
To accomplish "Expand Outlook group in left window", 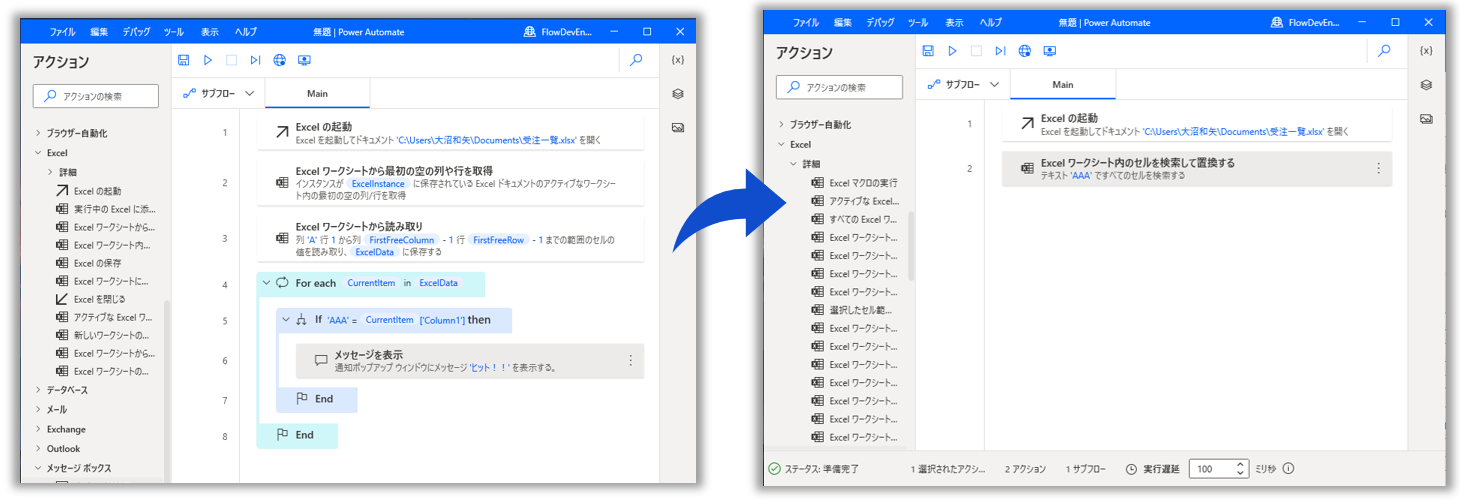I will pos(38,449).
